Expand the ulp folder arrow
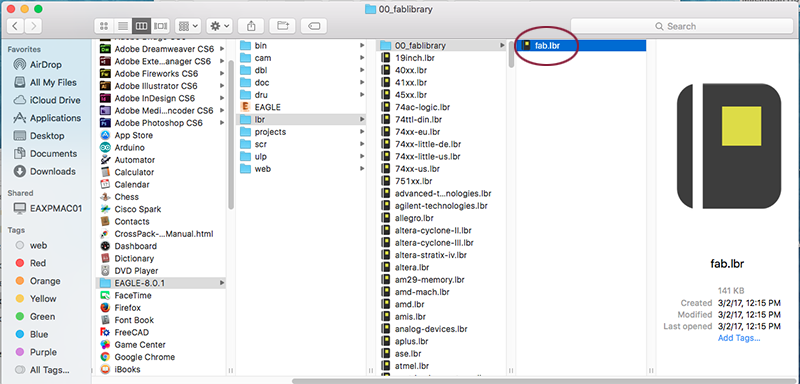 [x=362, y=157]
